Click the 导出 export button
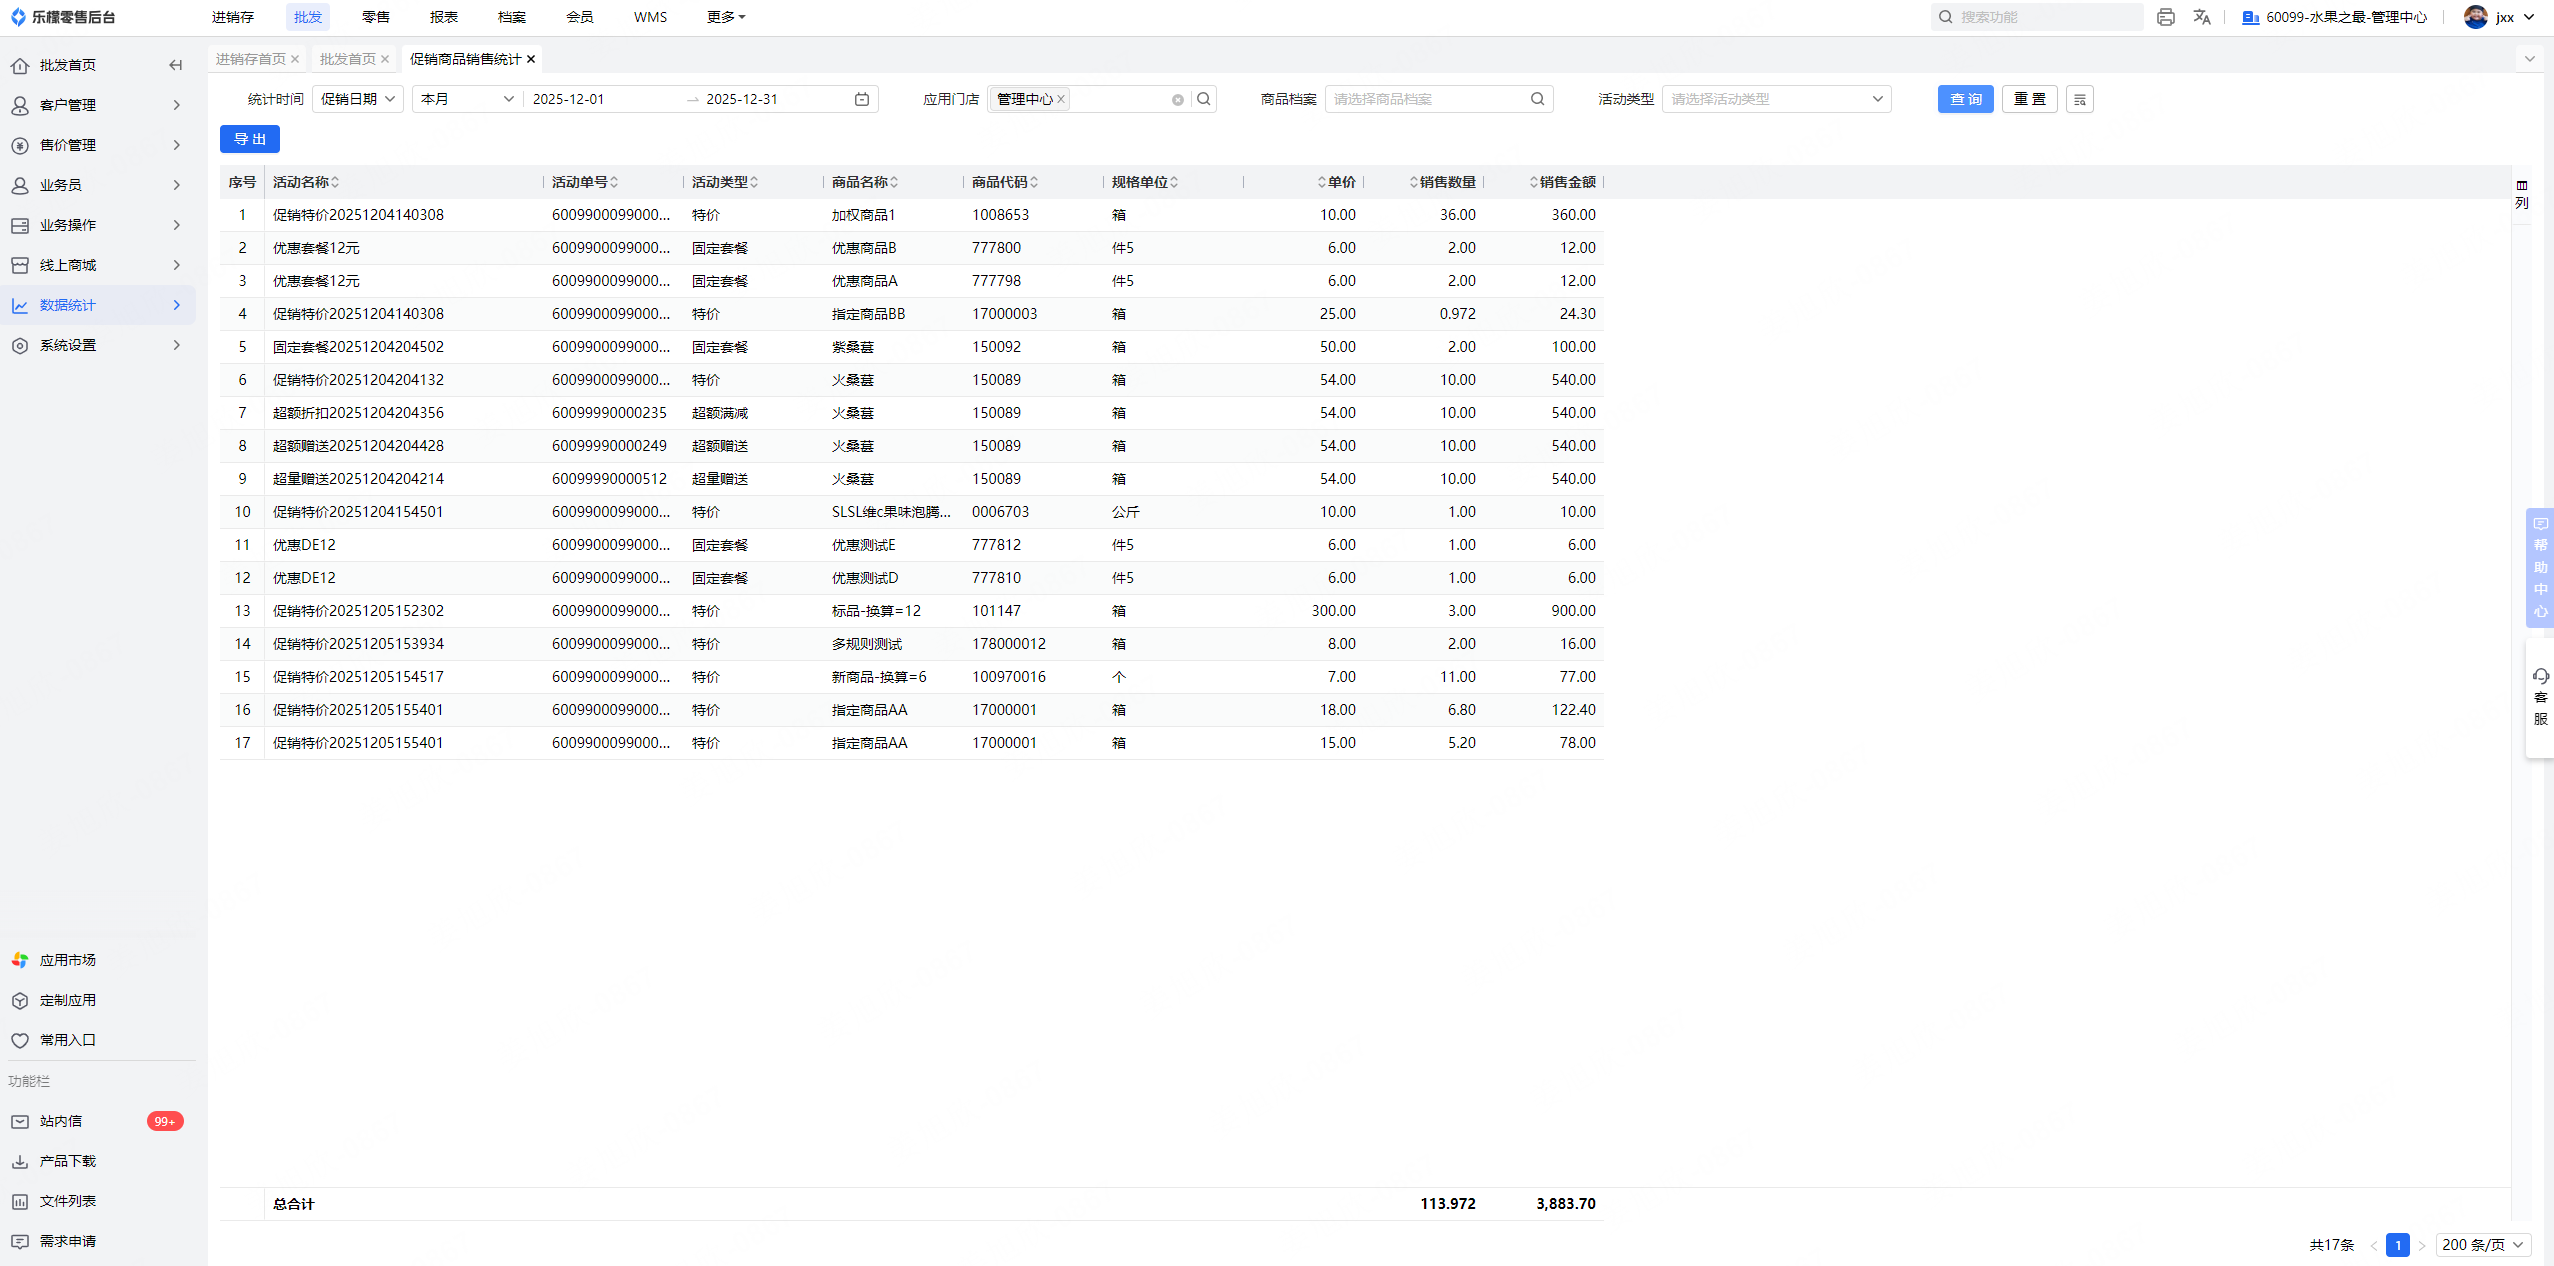 [249, 139]
